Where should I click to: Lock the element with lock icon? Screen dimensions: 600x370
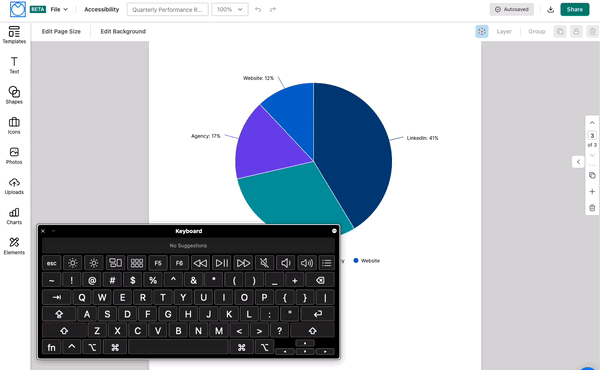point(576,31)
